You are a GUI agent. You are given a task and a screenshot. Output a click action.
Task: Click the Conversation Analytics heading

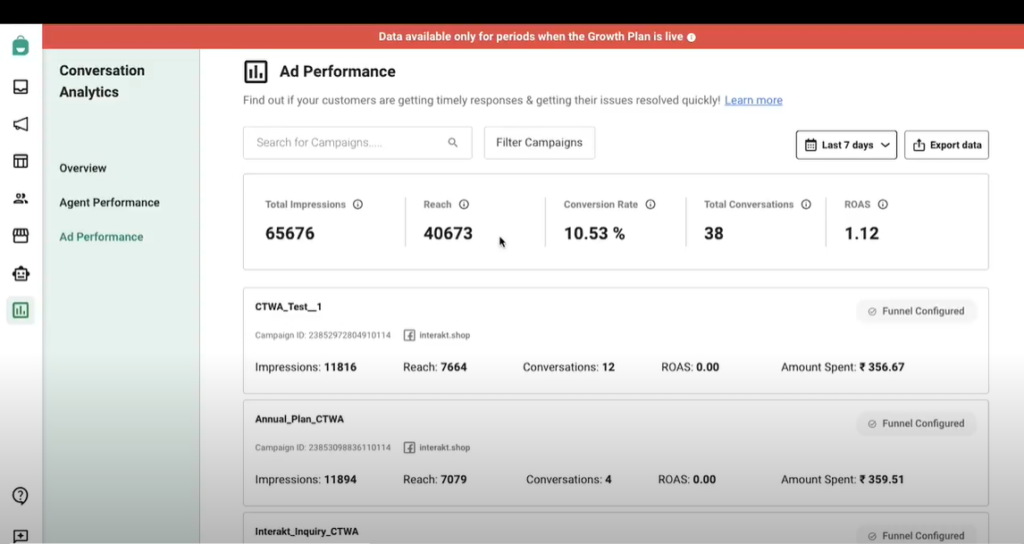click(102, 81)
